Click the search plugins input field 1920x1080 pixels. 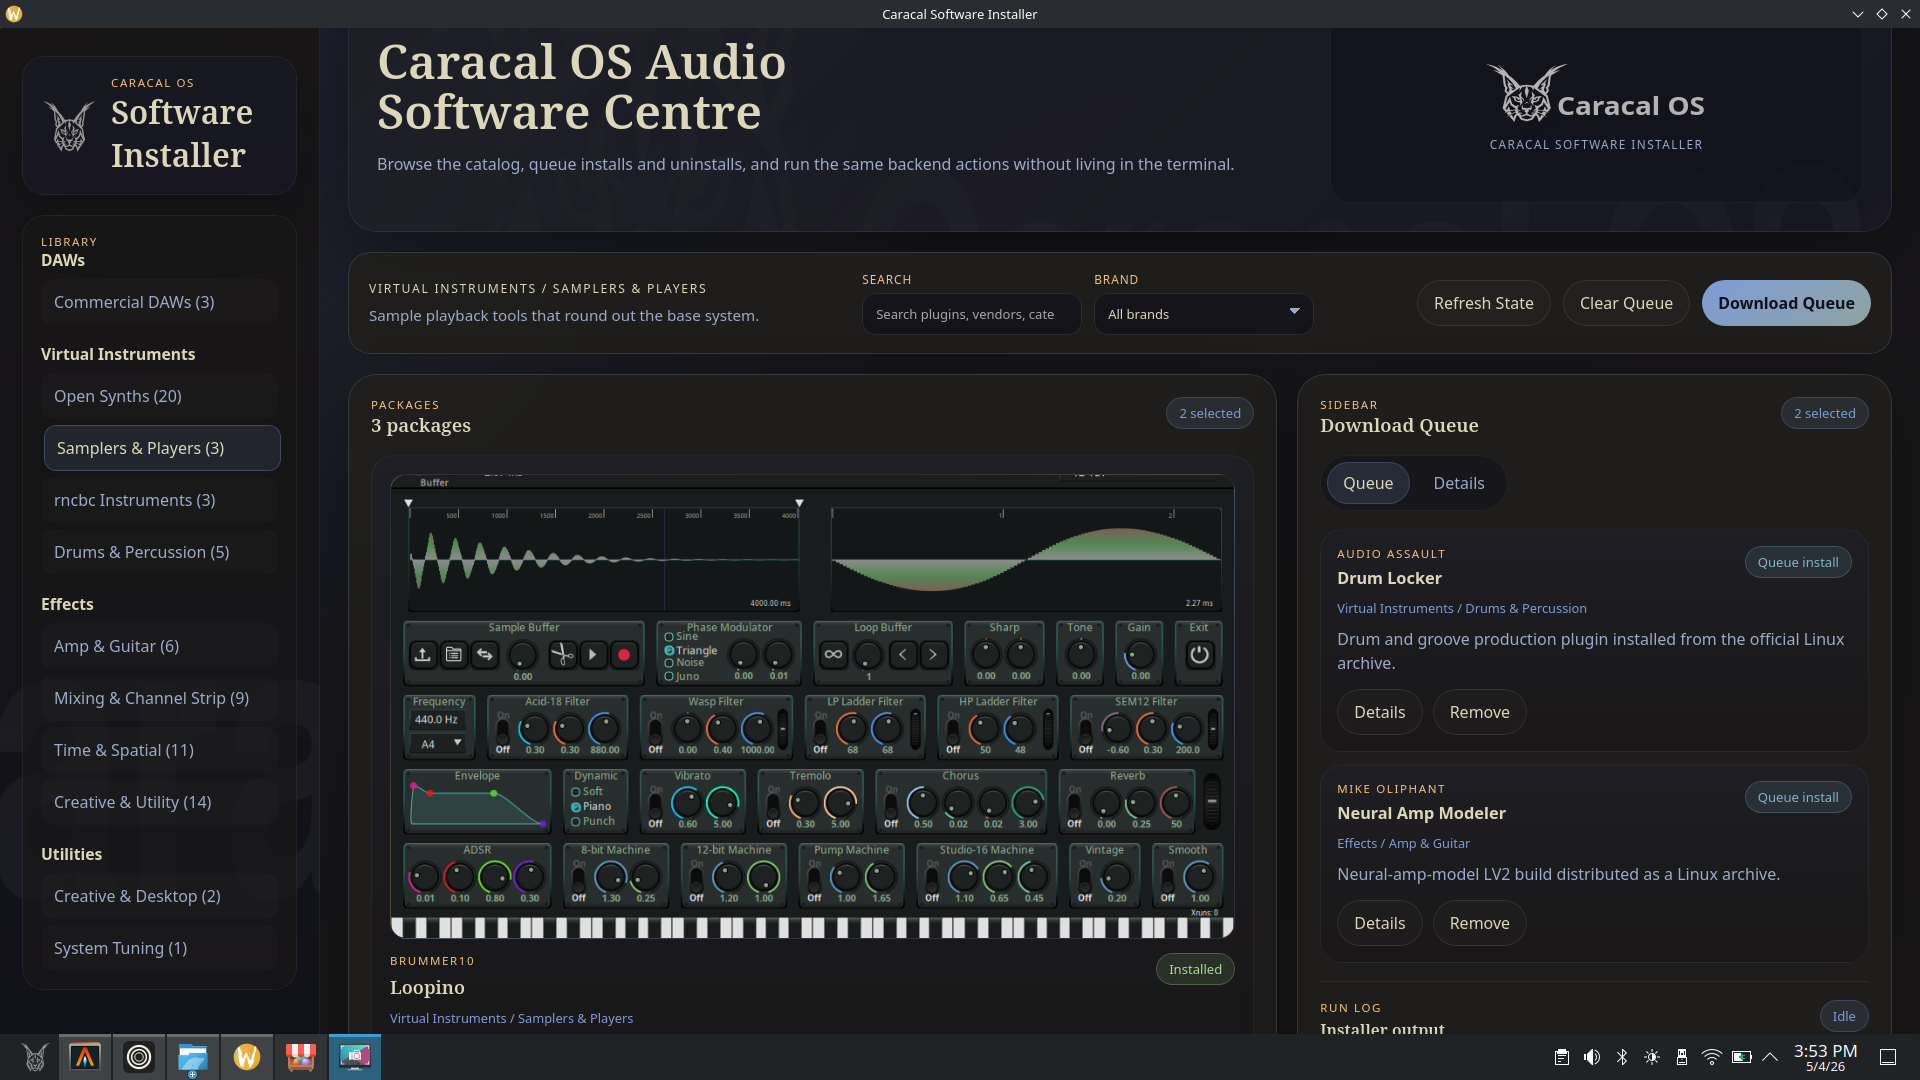click(x=971, y=314)
